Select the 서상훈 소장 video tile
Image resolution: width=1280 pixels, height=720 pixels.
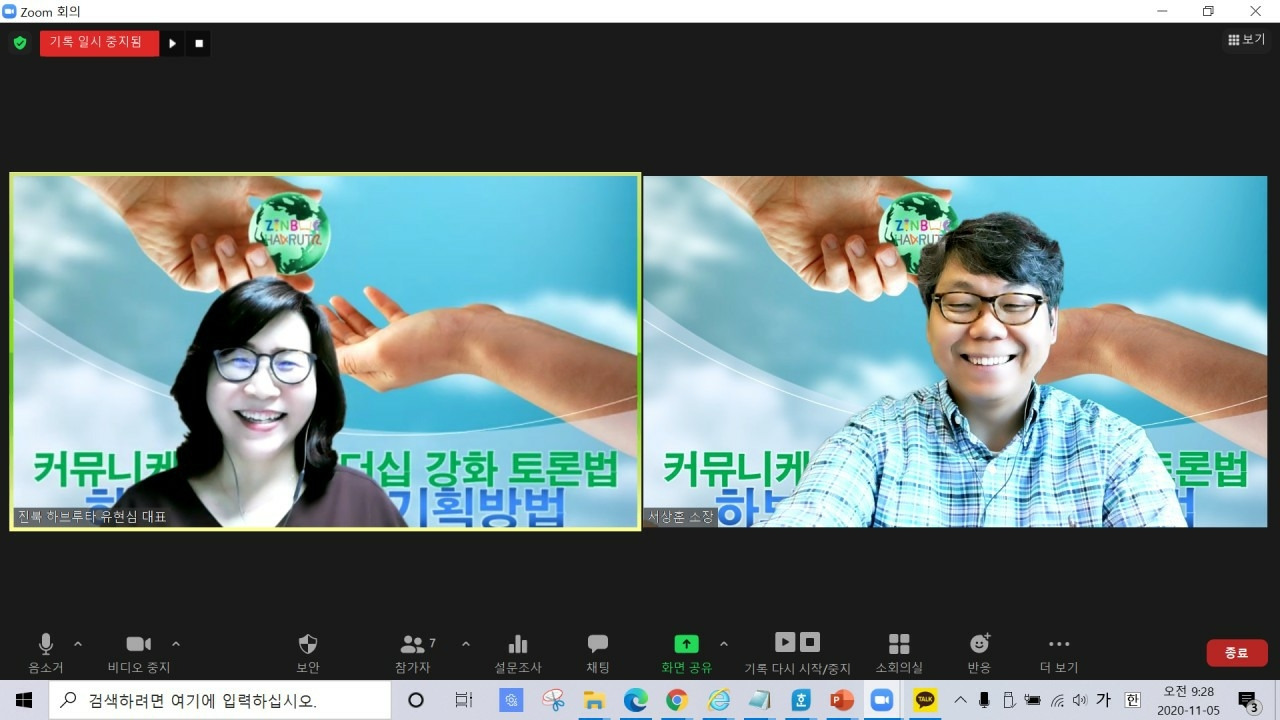[x=955, y=351]
